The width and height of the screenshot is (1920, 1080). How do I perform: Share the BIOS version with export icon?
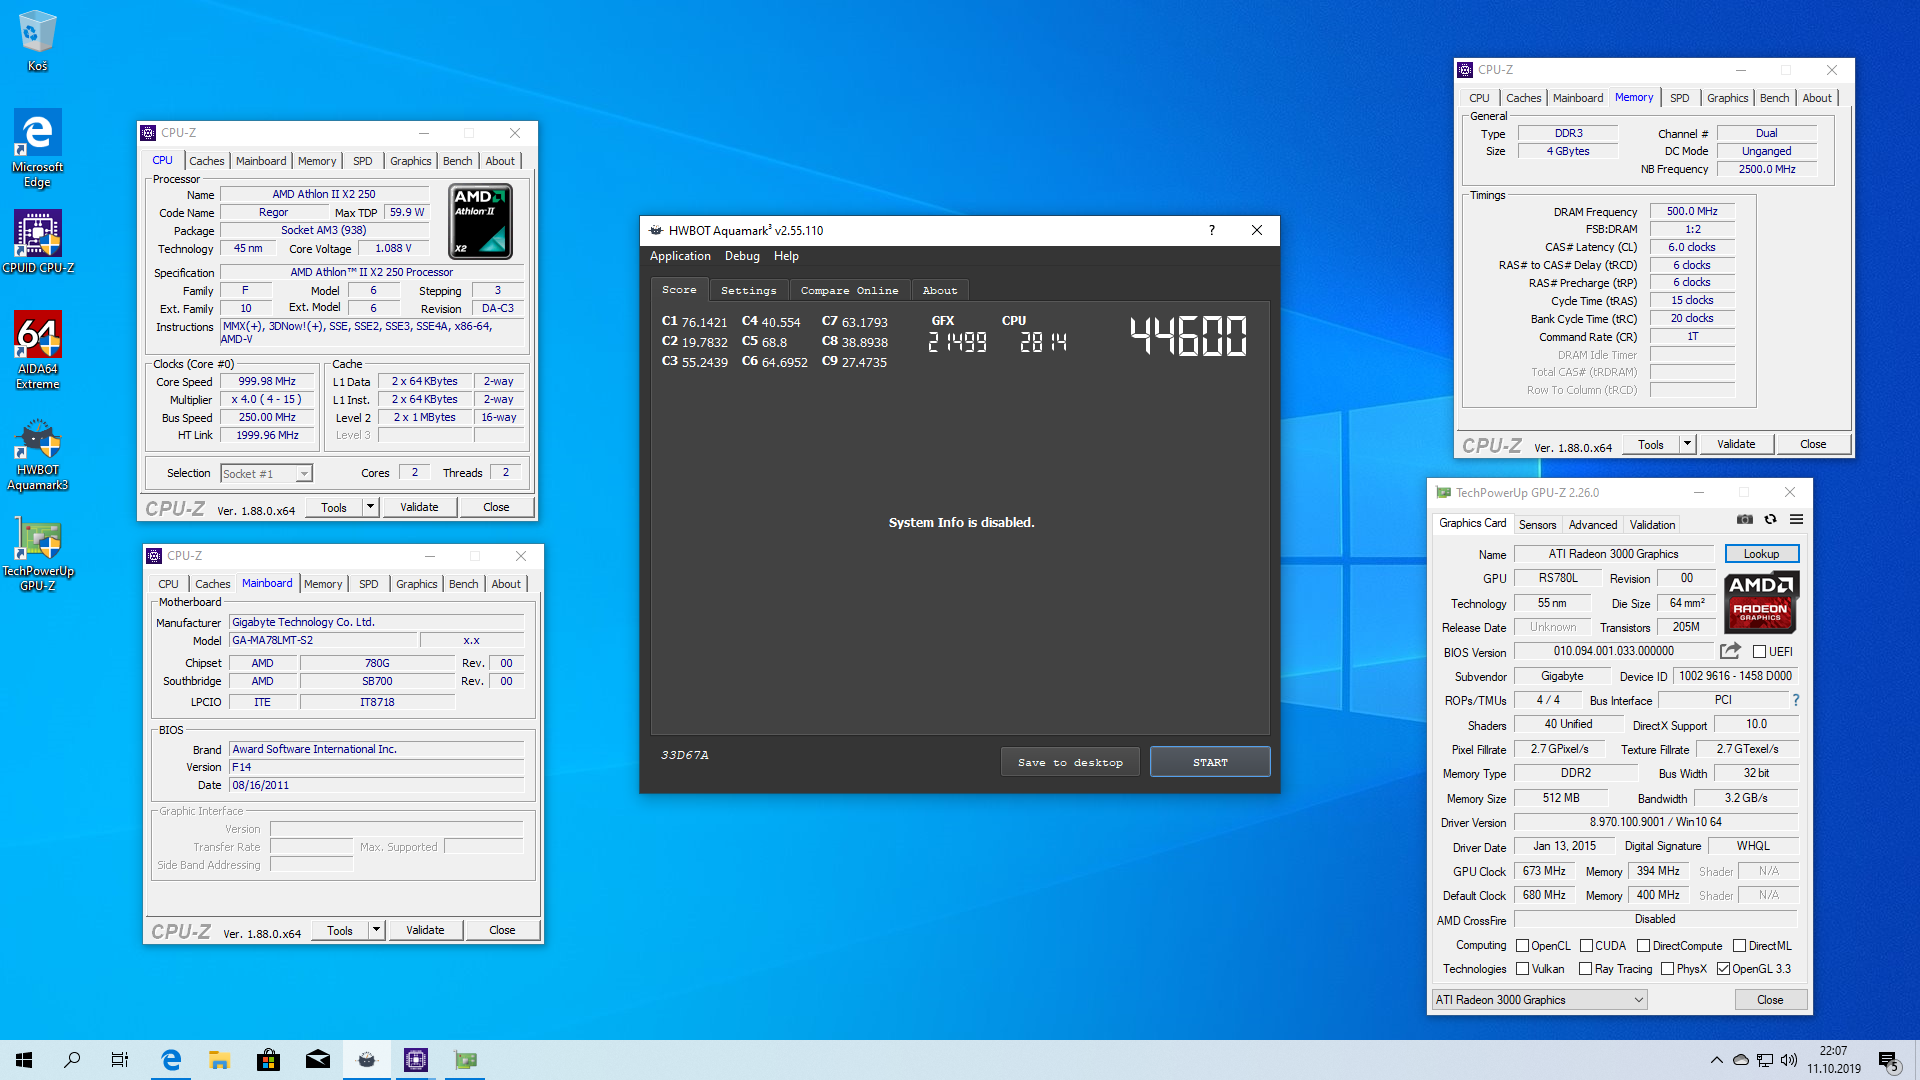pyautogui.click(x=1730, y=651)
